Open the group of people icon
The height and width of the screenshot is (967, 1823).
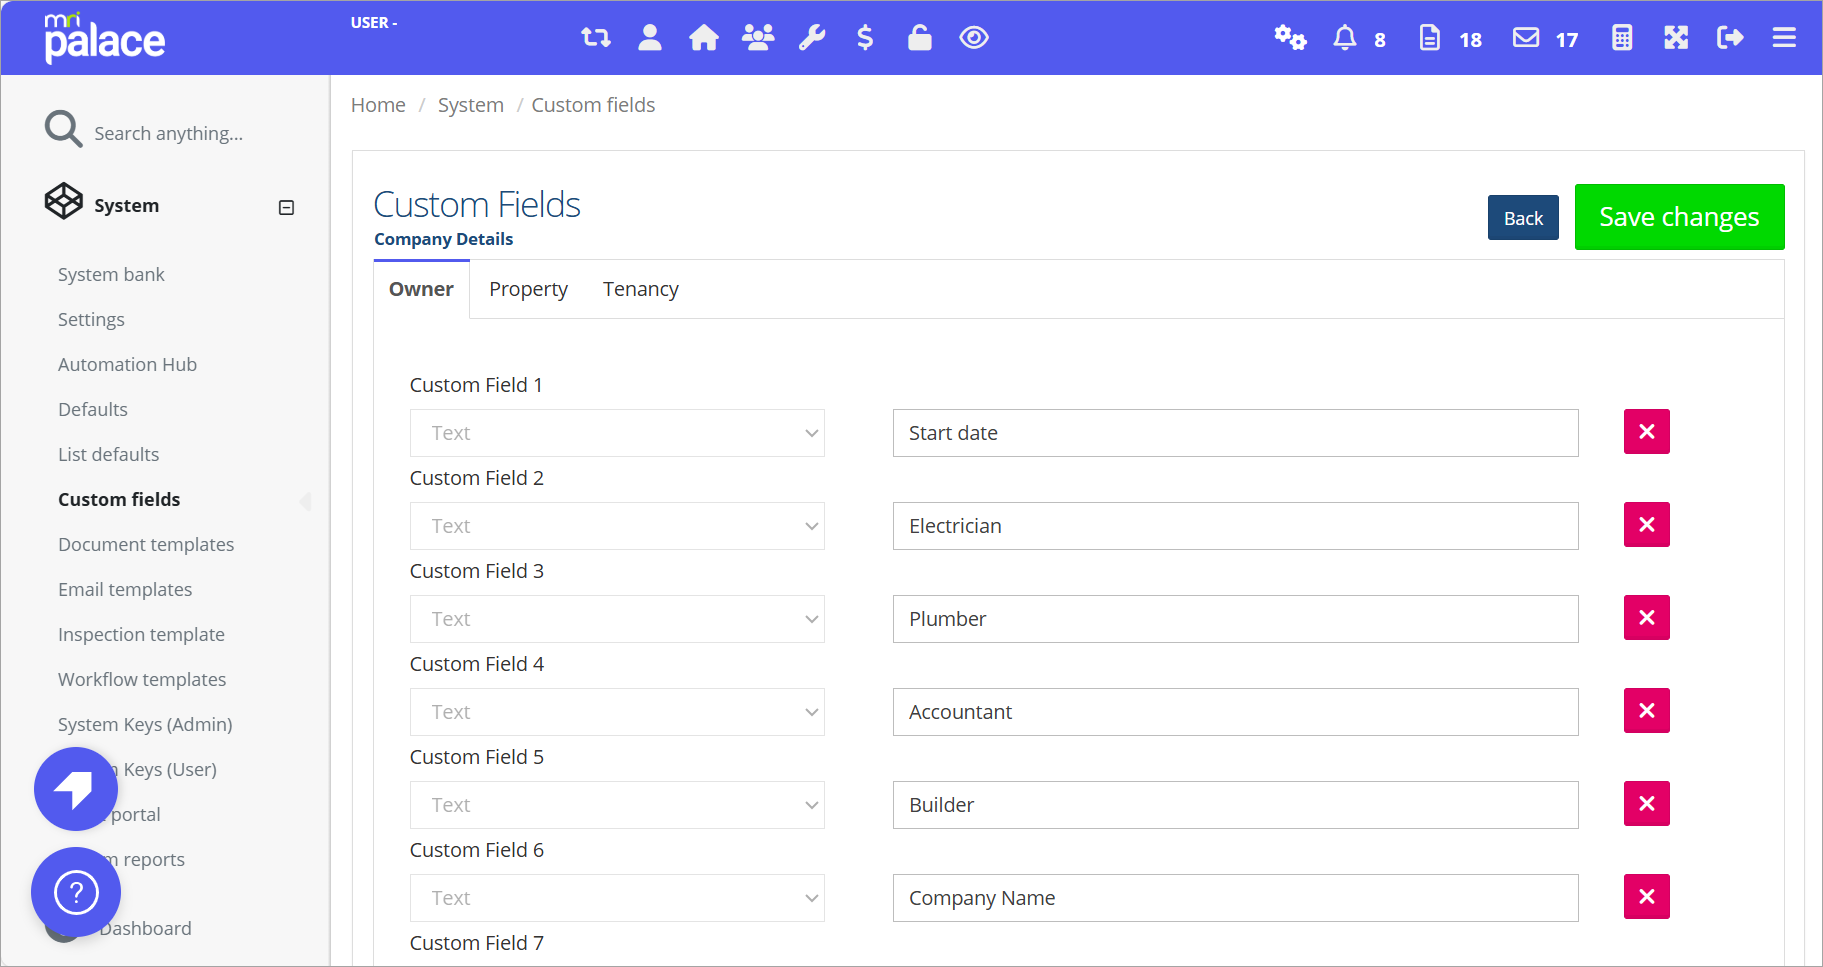coord(758,38)
